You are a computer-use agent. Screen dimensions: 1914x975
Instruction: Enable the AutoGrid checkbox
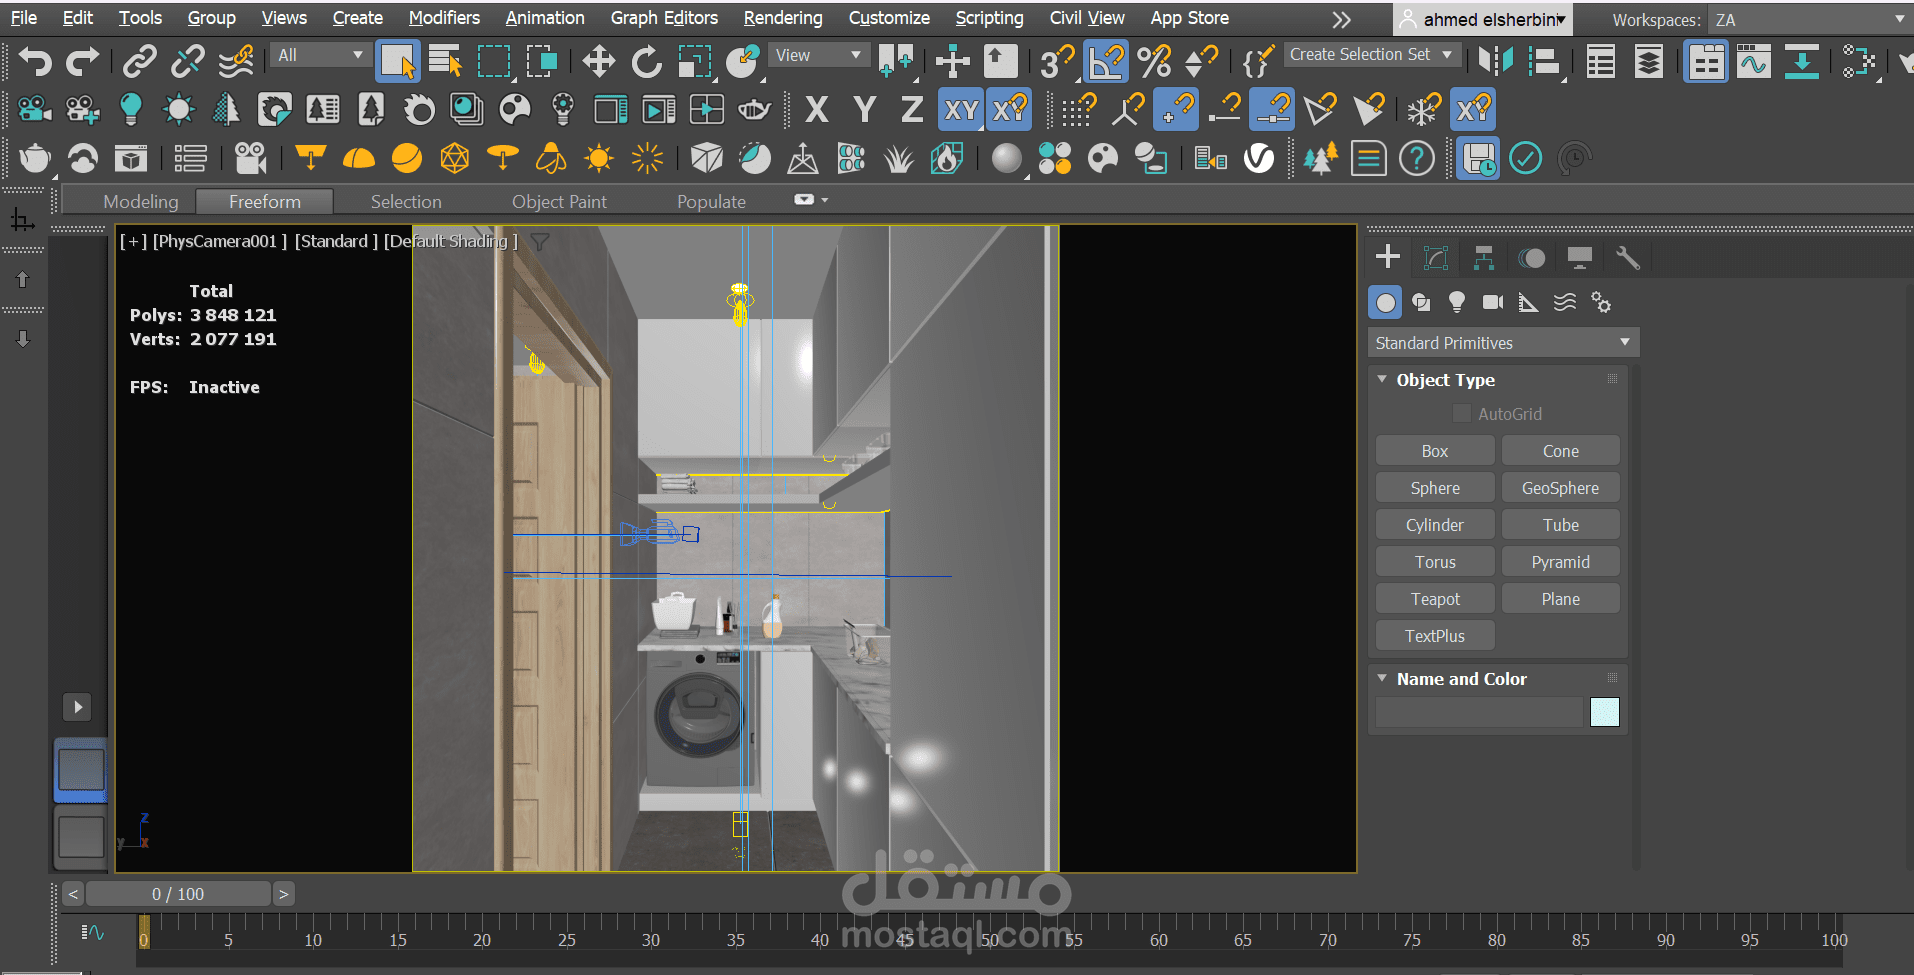[1461, 414]
